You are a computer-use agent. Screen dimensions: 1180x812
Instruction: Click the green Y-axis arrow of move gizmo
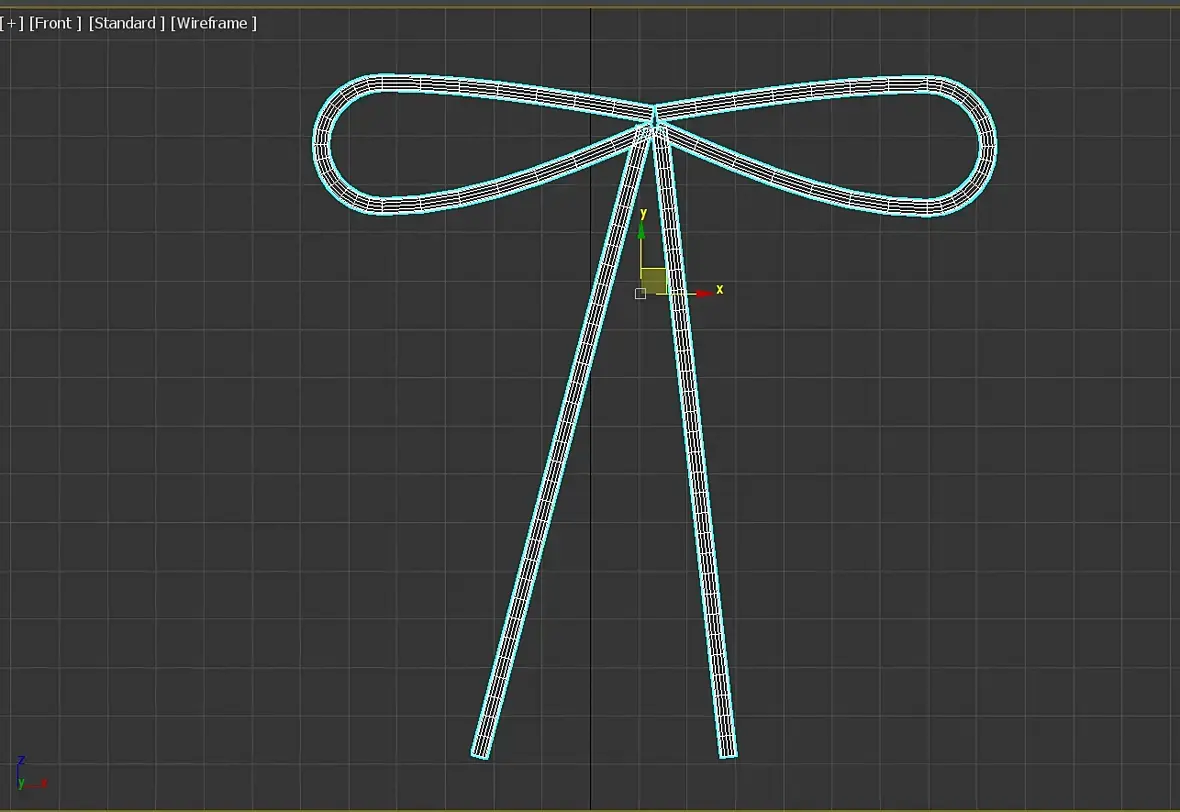point(641,233)
